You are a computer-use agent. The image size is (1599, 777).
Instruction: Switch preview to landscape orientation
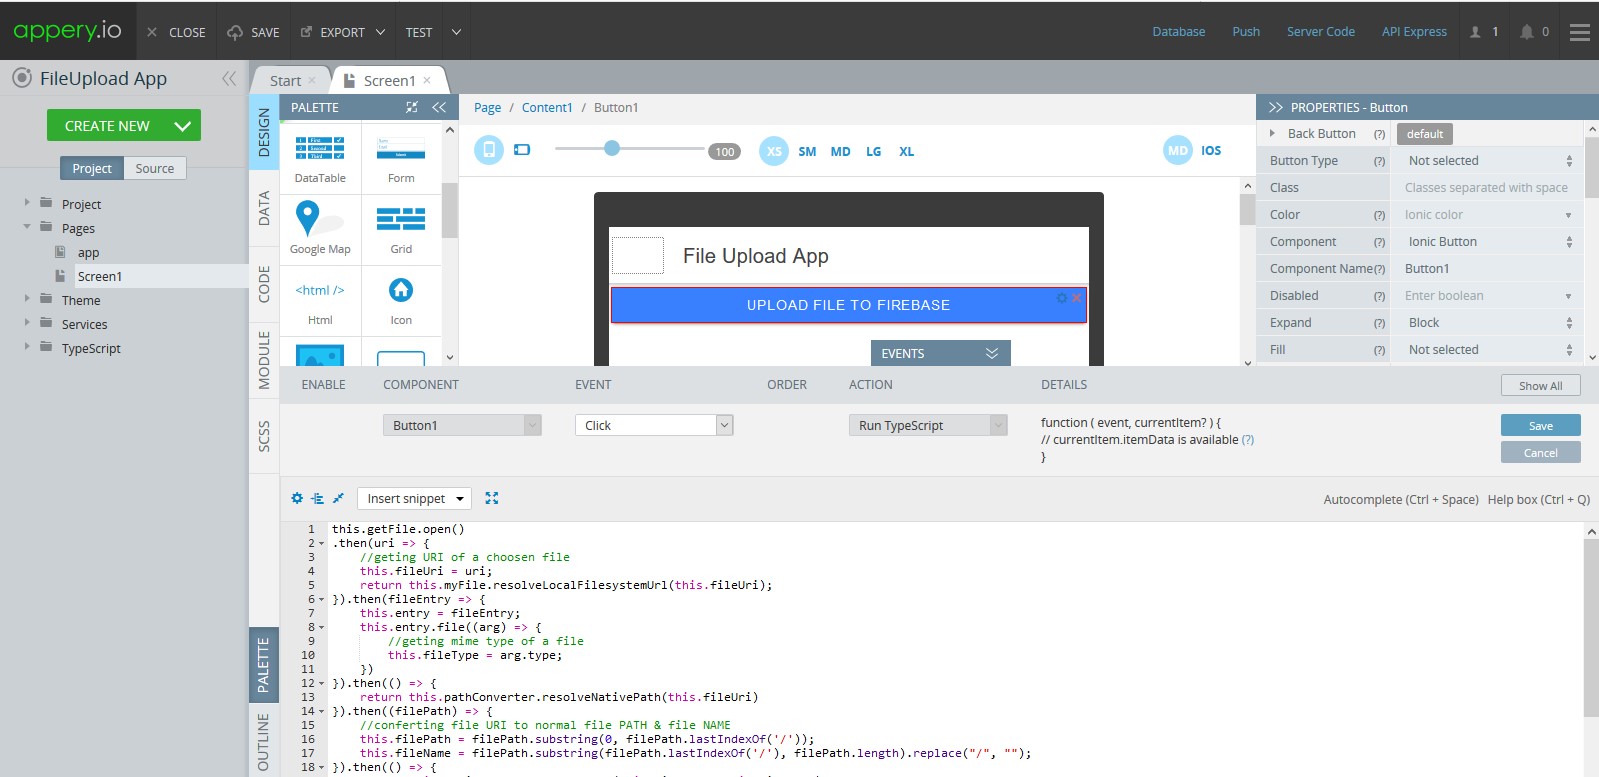click(x=522, y=150)
